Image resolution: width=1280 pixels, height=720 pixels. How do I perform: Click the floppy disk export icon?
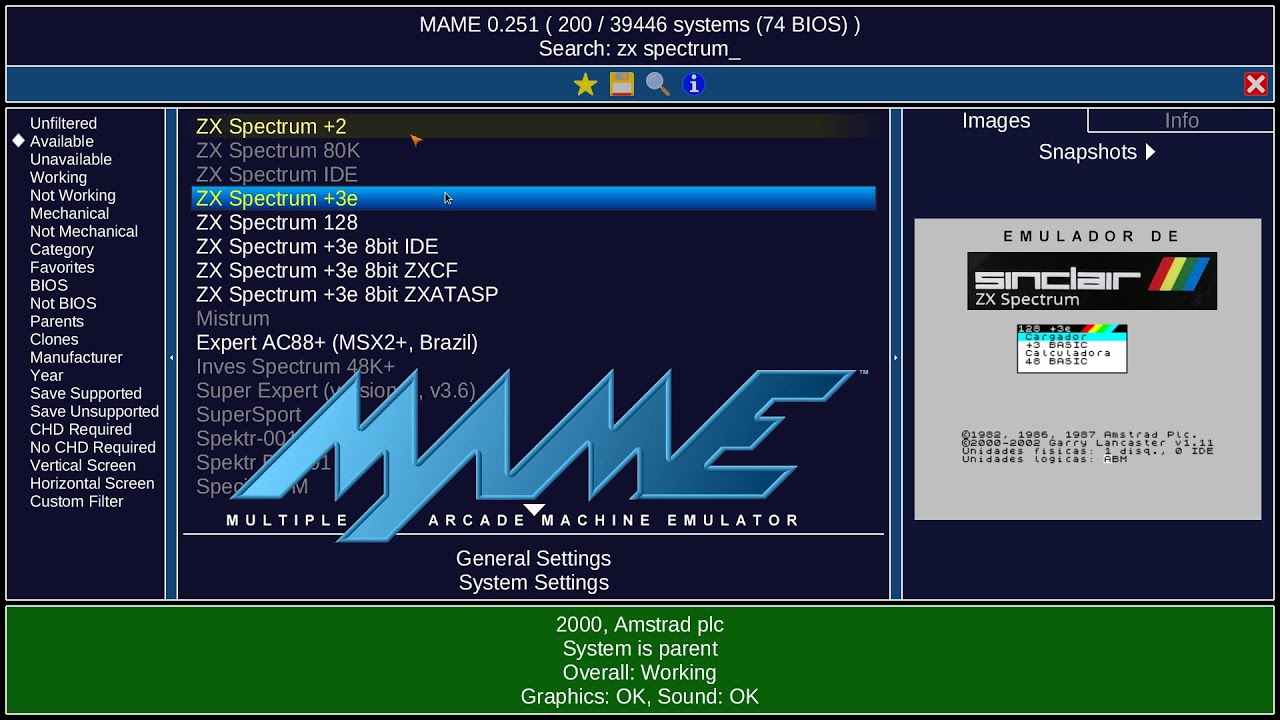pyautogui.click(x=622, y=85)
